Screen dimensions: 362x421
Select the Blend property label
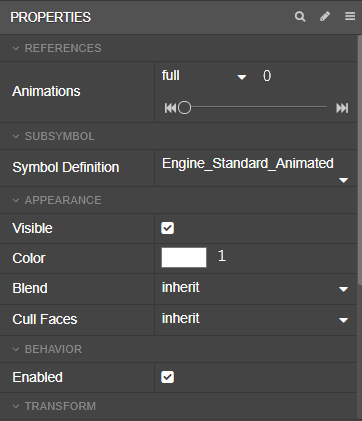(x=30, y=289)
